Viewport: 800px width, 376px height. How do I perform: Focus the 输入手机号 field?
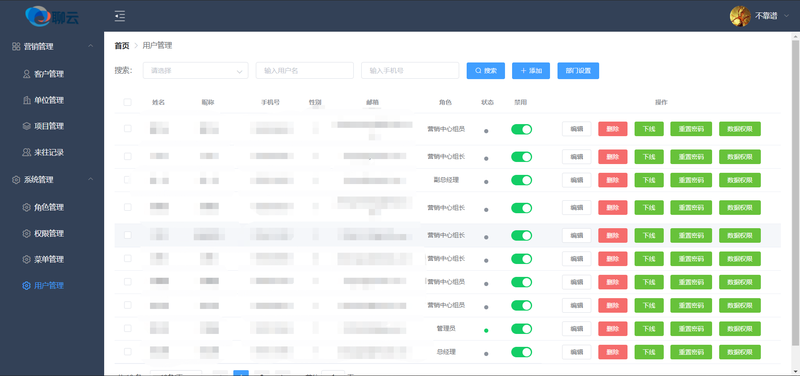coord(410,70)
